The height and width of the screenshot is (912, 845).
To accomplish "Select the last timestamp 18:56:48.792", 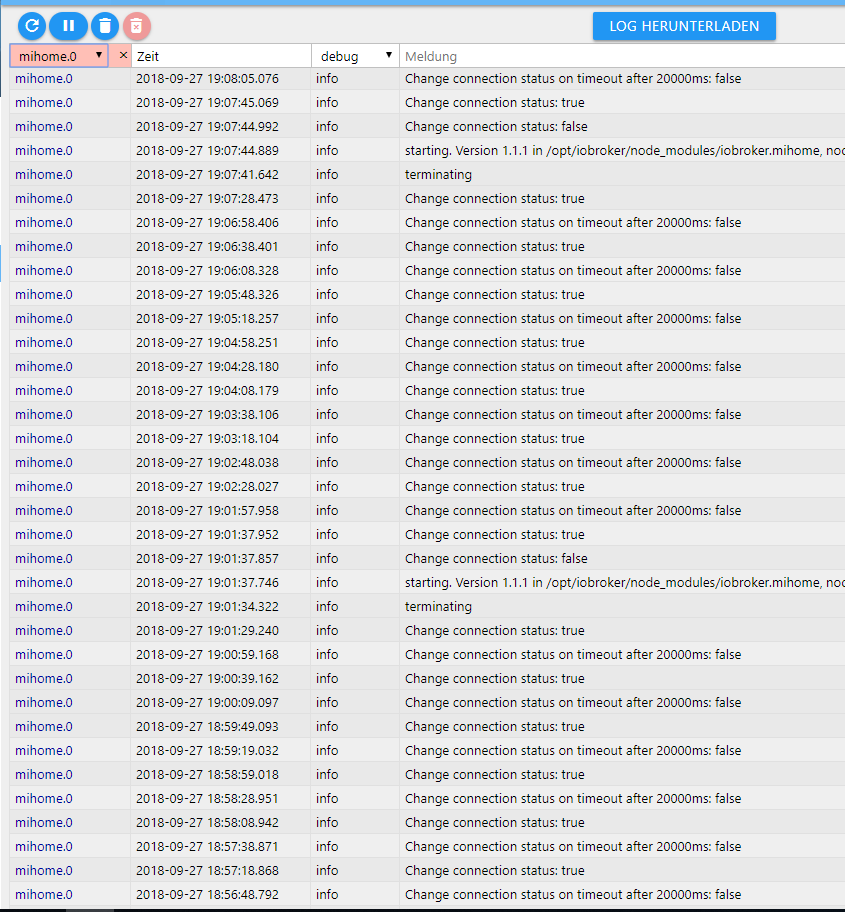I will coord(207,895).
